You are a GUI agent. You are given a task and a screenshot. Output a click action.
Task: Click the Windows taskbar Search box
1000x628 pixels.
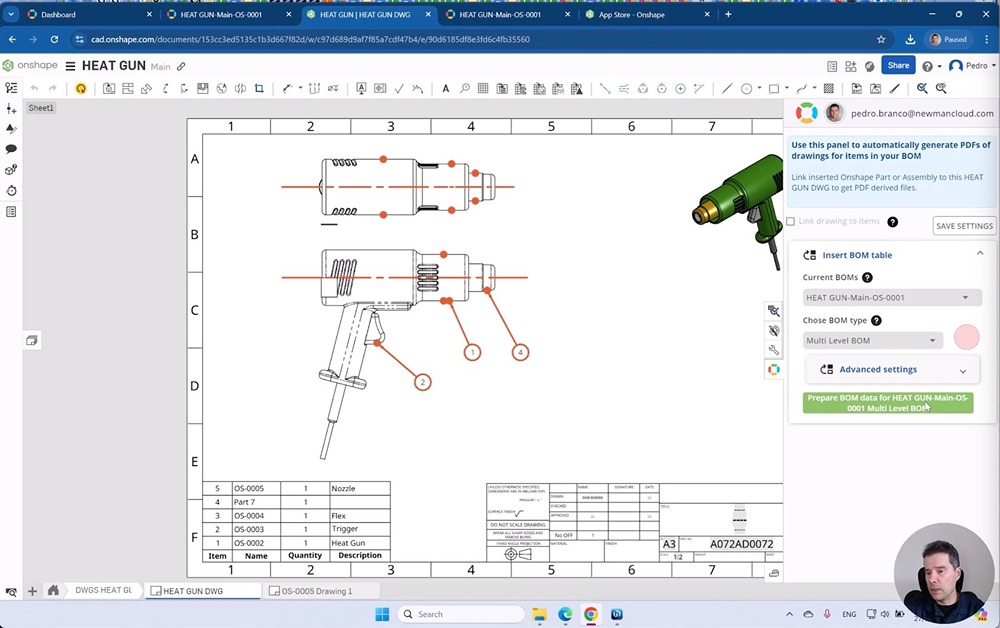460,614
